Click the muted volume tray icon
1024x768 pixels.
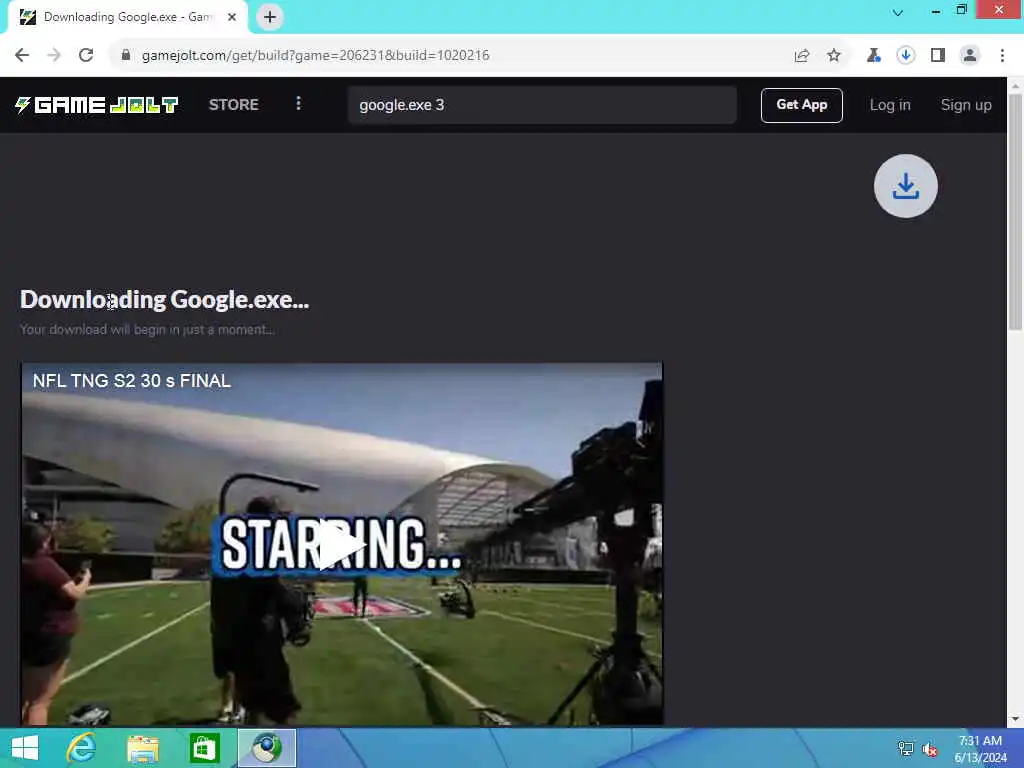[x=930, y=749]
